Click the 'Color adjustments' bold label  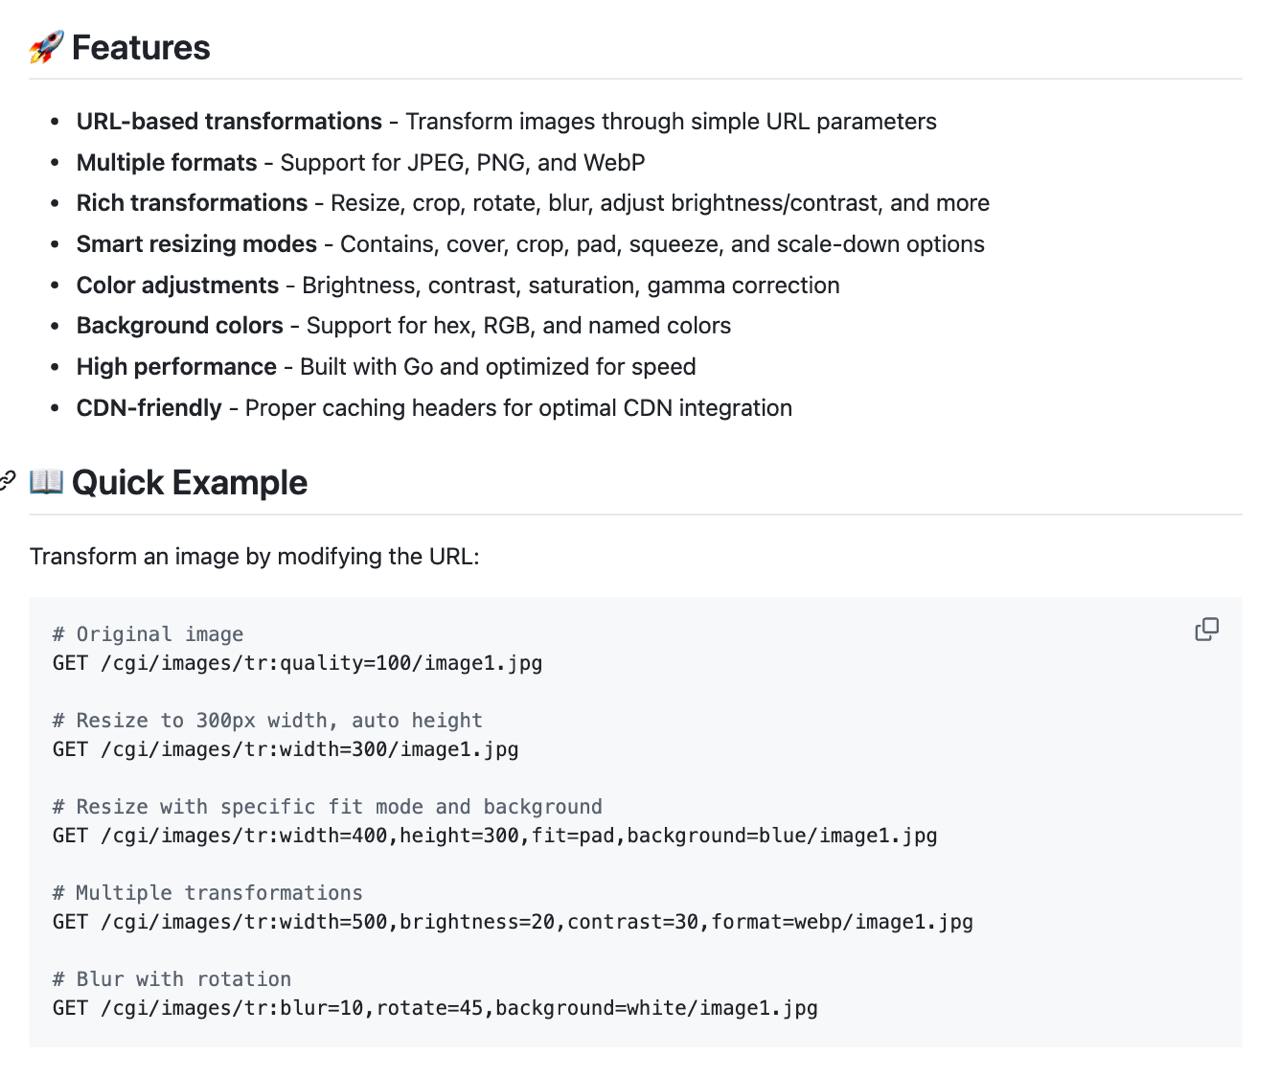coord(177,285)
